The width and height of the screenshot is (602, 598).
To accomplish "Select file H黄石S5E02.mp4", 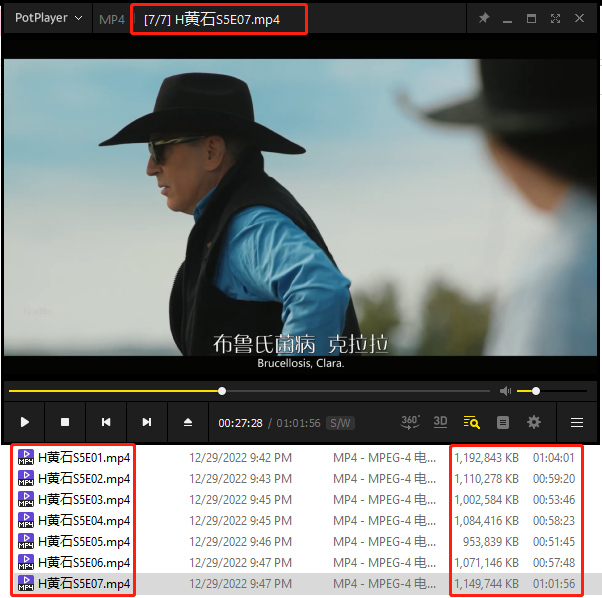I will [84, 479].
